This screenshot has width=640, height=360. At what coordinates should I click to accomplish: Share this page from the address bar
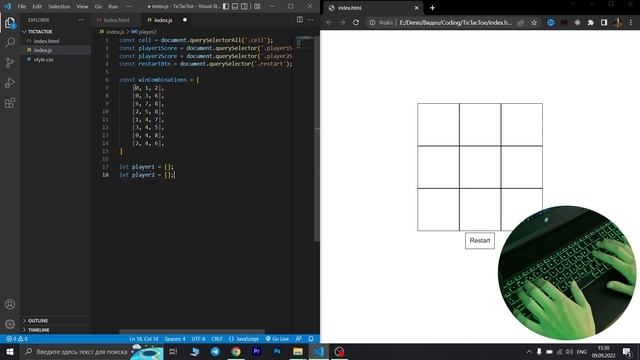521,23
